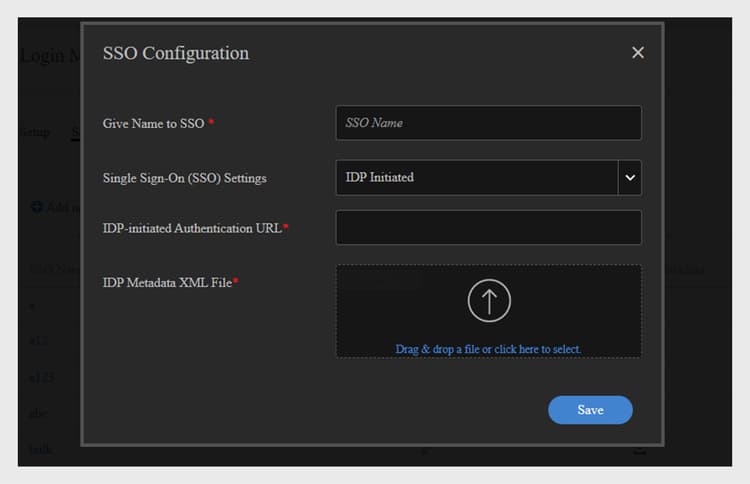Click the Give Name to SSO label

point(153,123)
